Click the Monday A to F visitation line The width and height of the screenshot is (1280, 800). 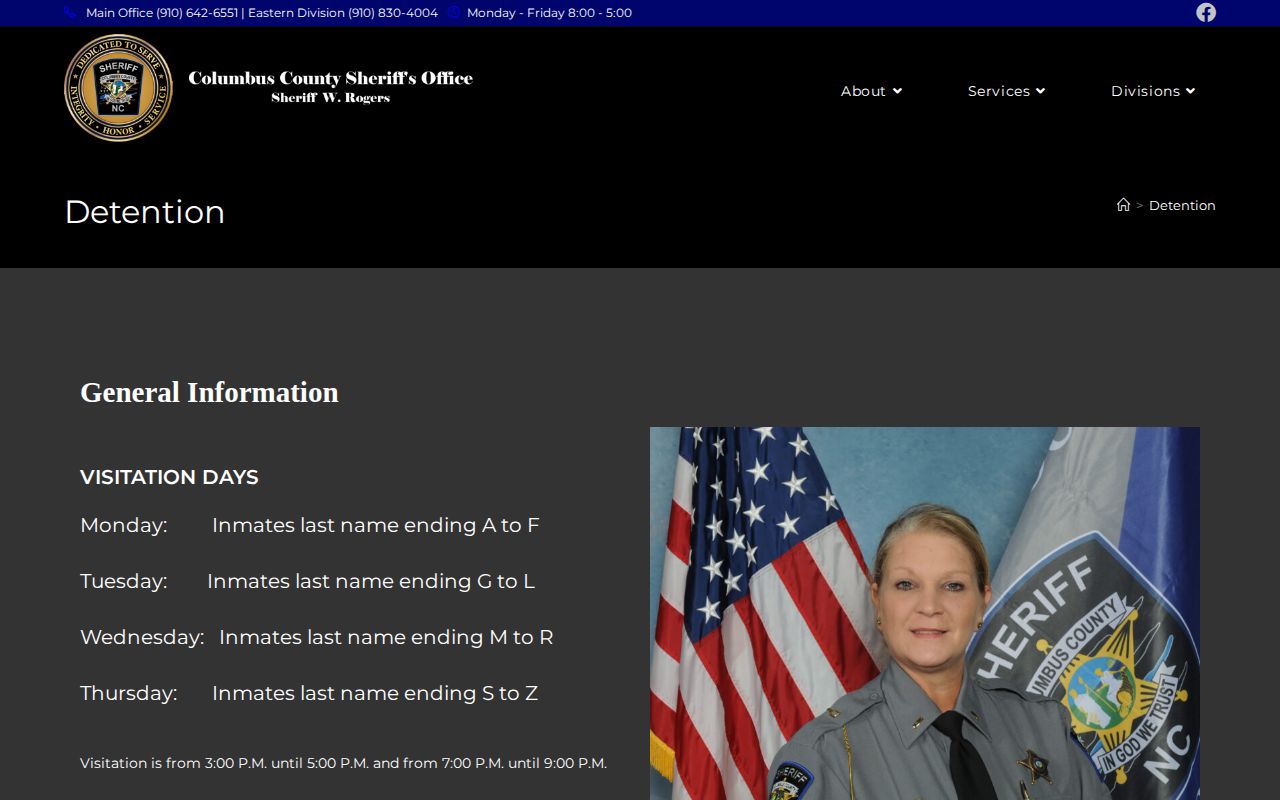coord(310,525)
